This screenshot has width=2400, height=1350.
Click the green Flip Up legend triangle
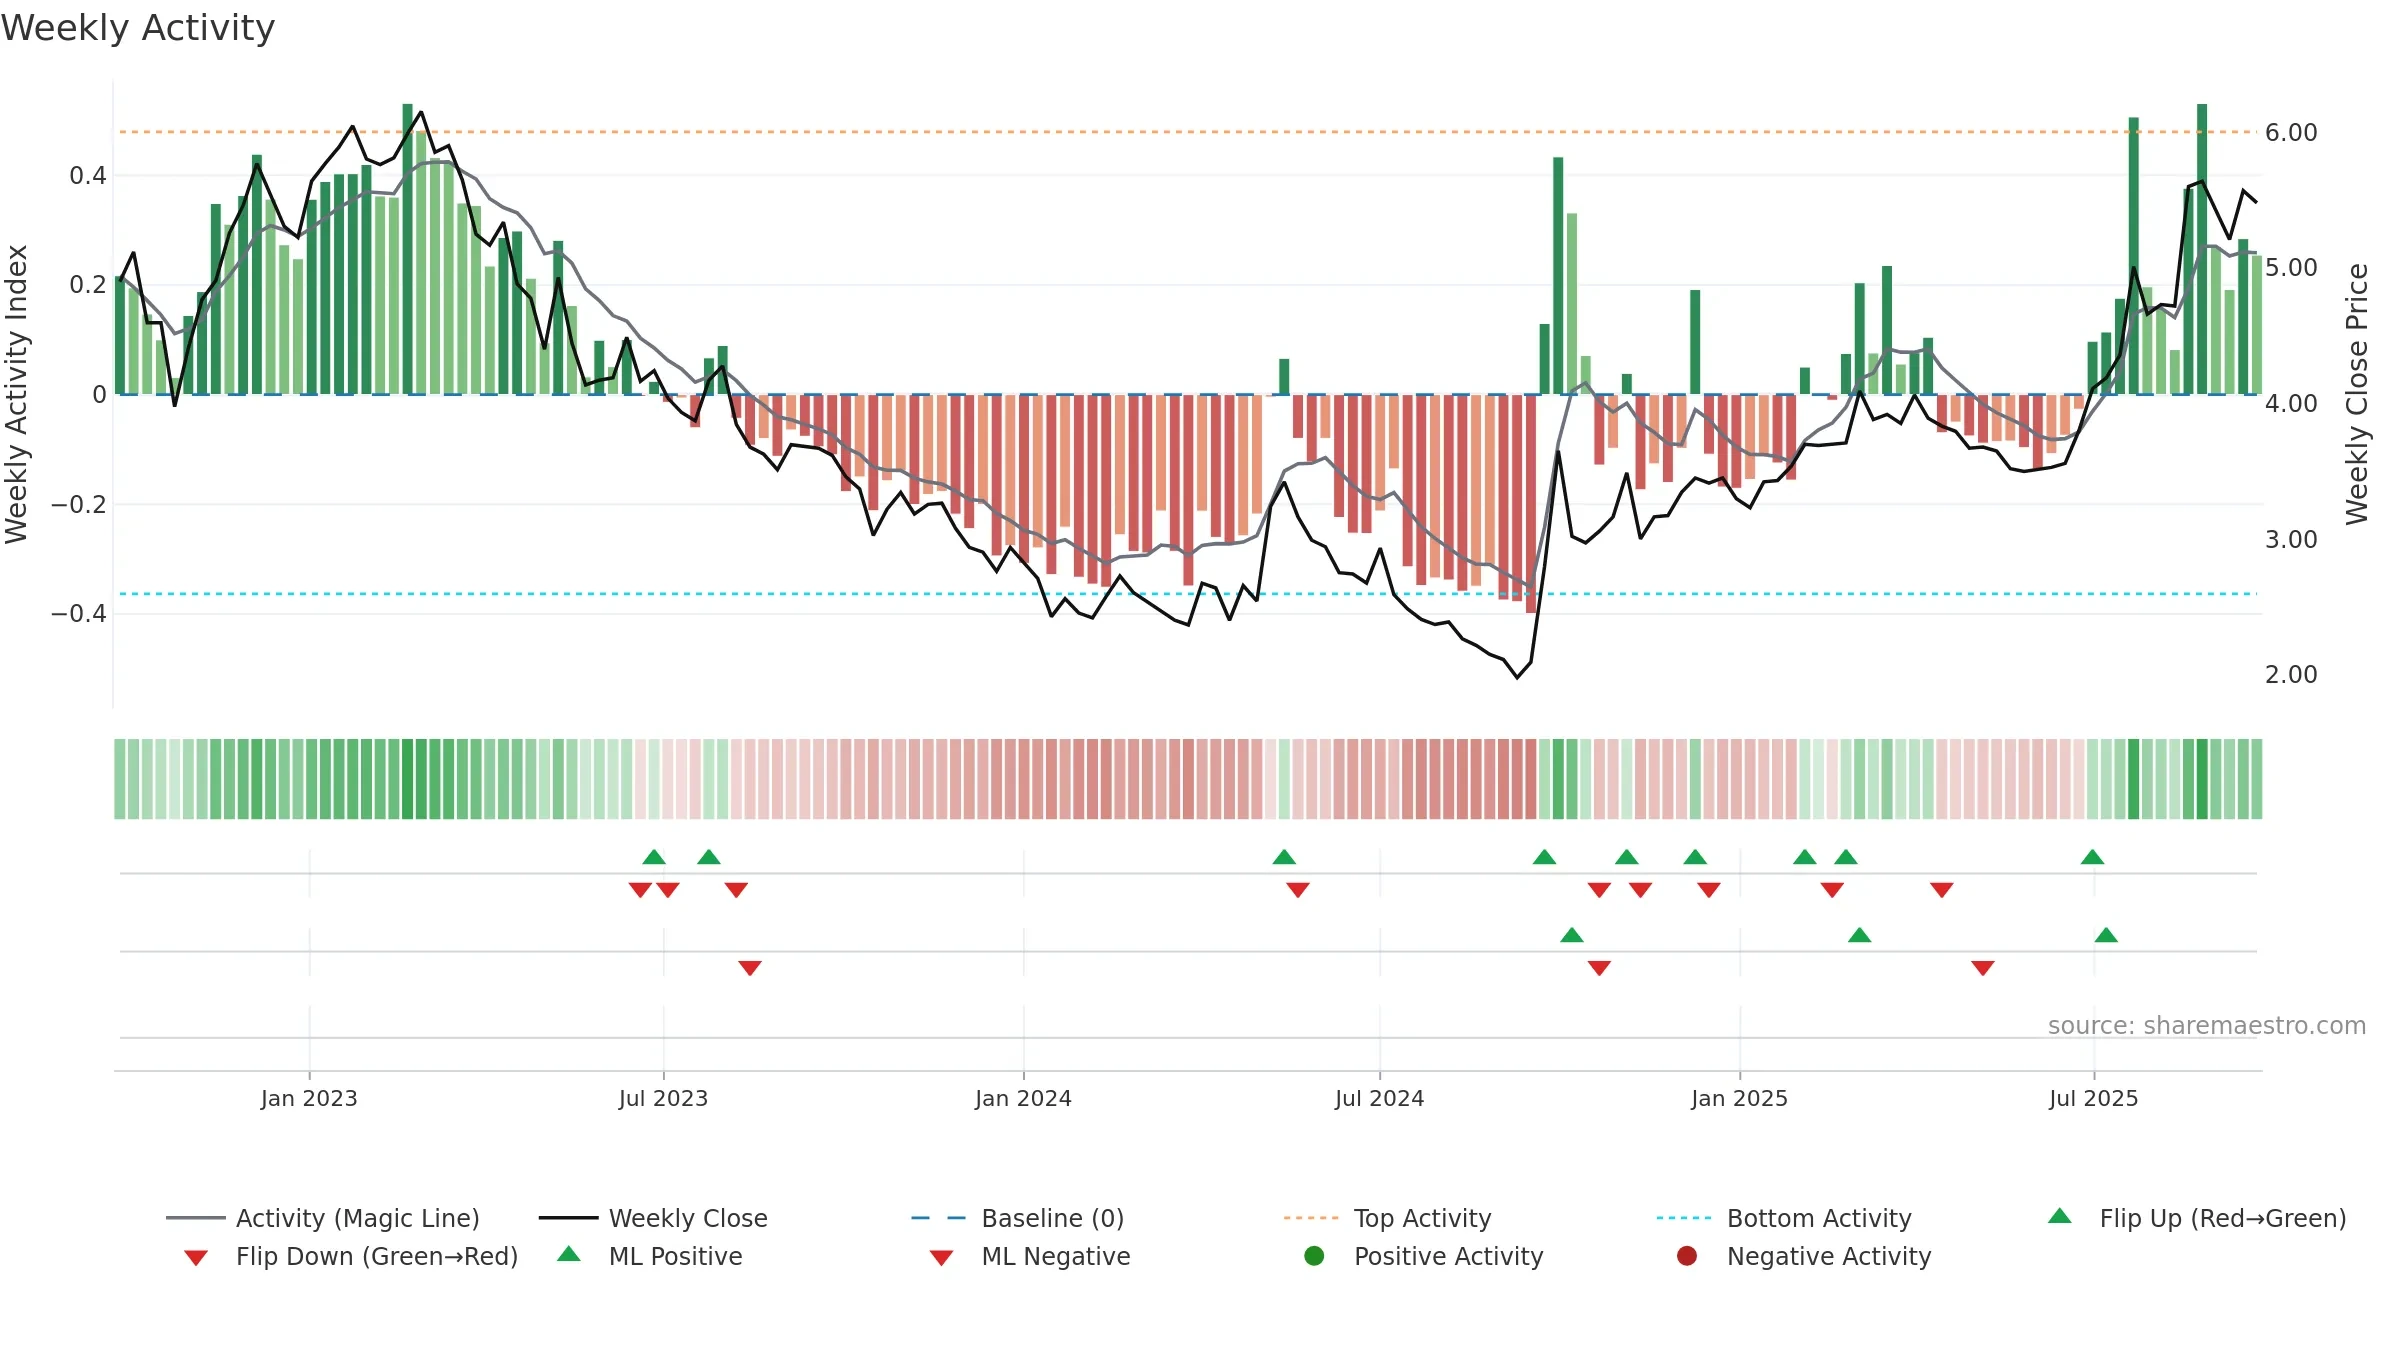(x=2059, y=1216)
